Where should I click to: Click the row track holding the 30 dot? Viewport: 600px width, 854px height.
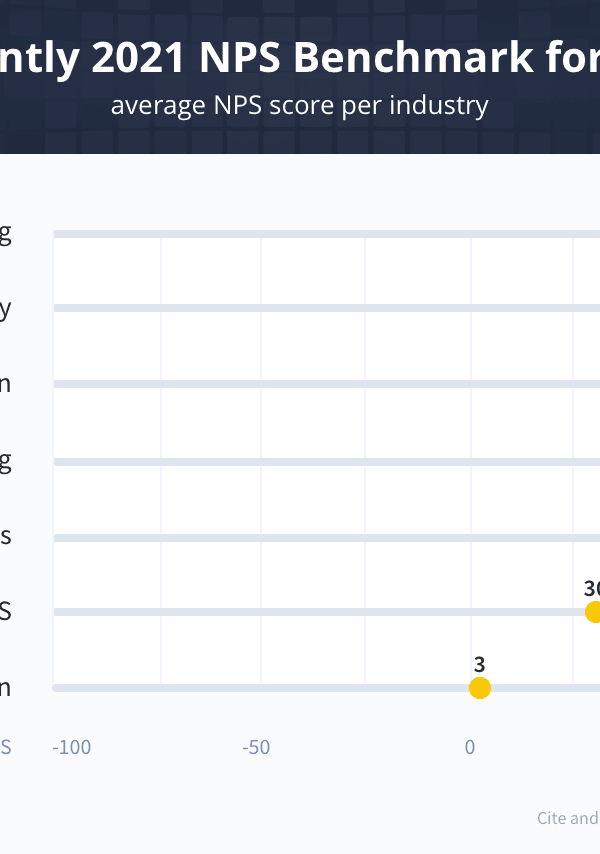tap(327, 612)
